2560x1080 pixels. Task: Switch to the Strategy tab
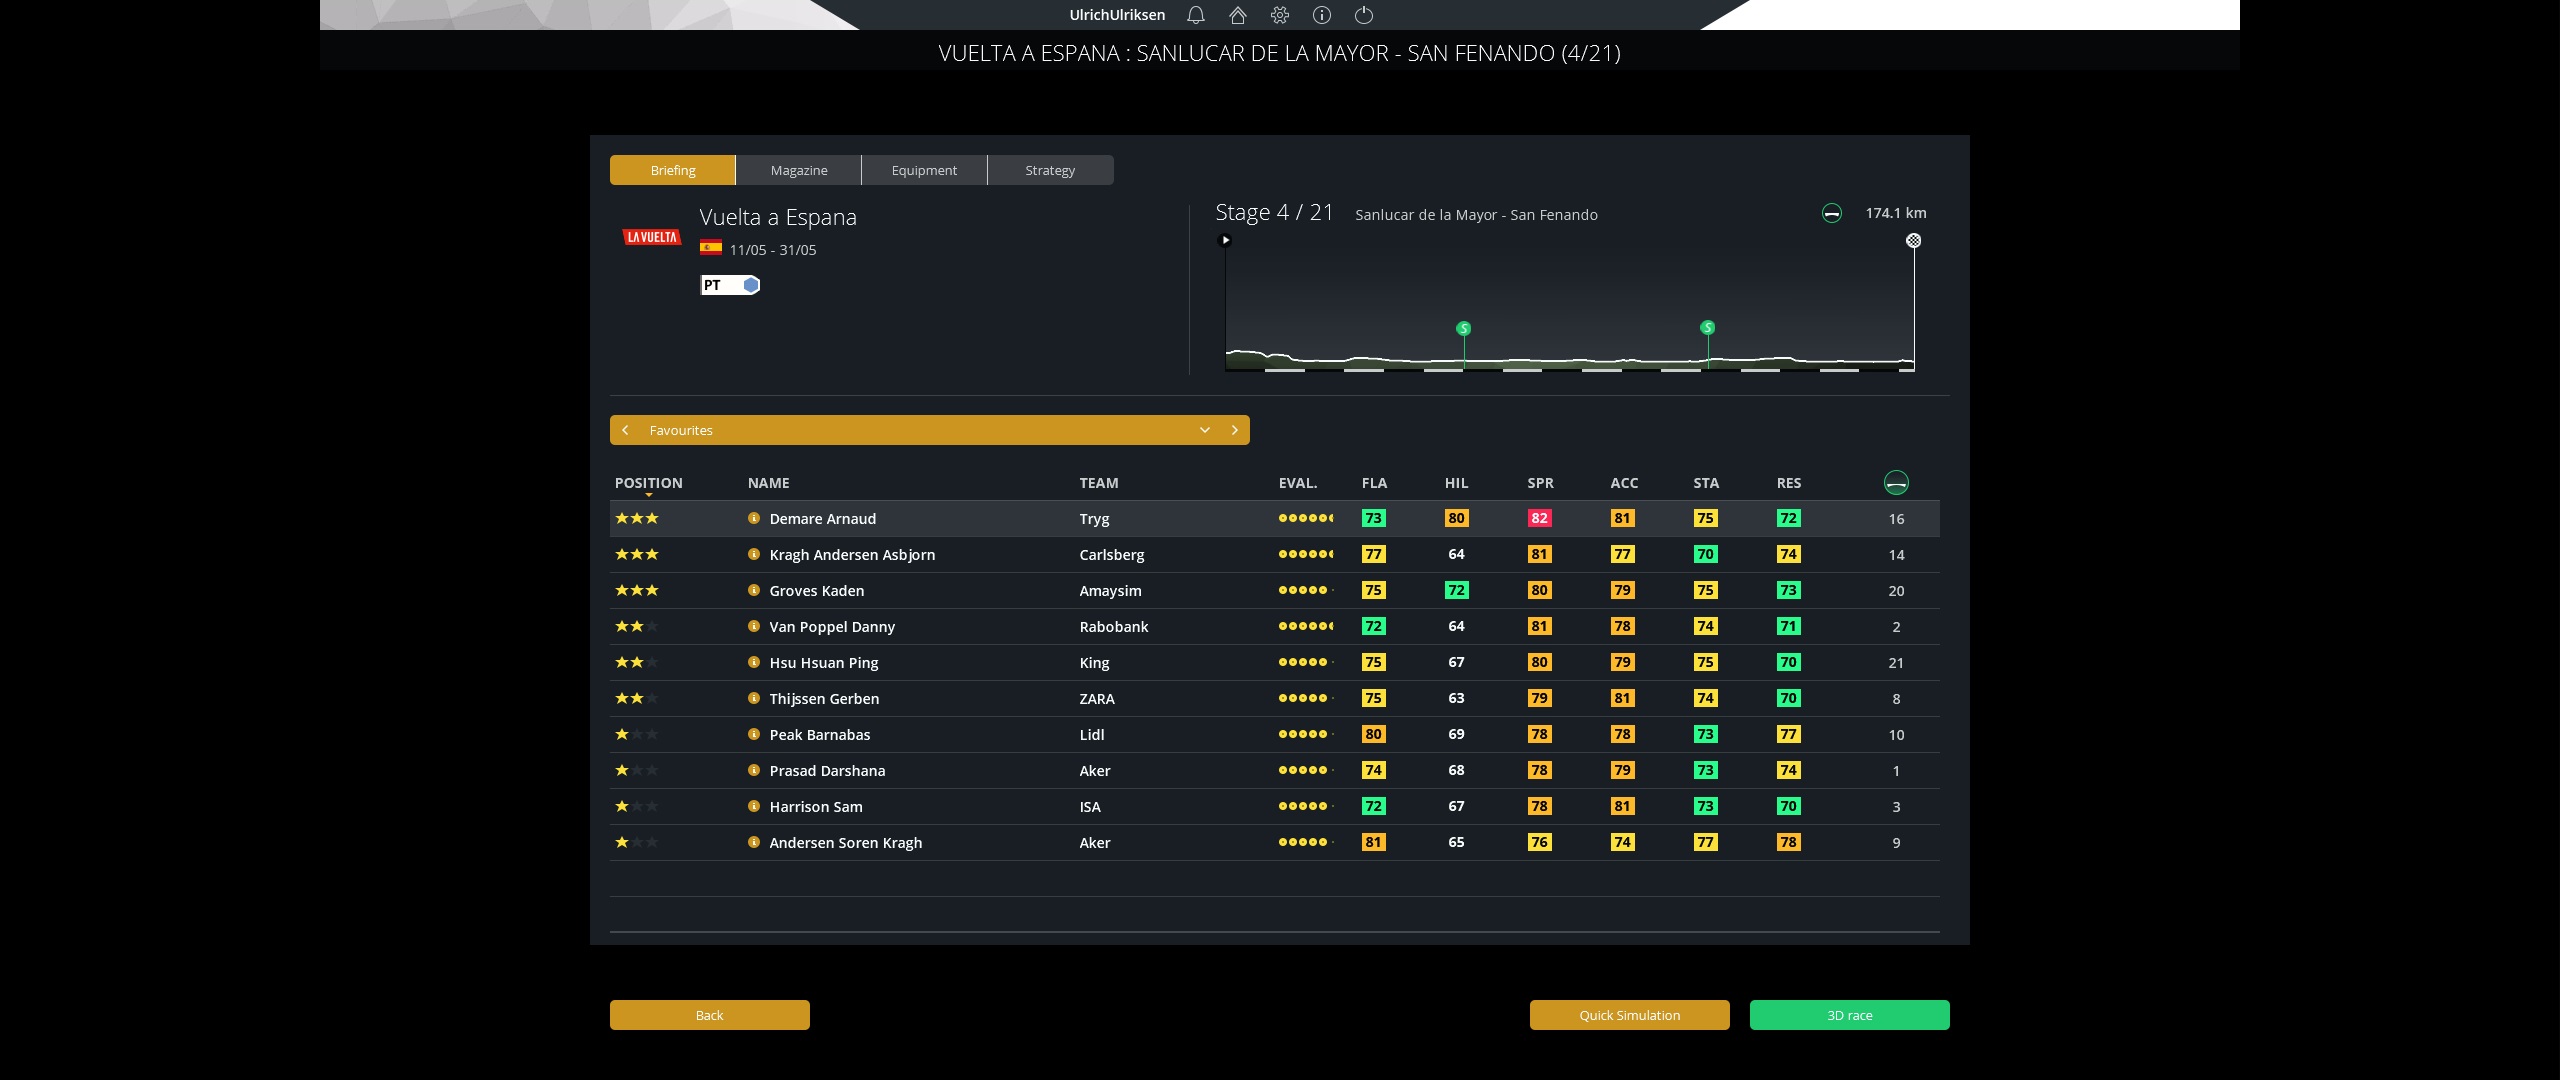pyautogui.click(x=1050, y=170)
